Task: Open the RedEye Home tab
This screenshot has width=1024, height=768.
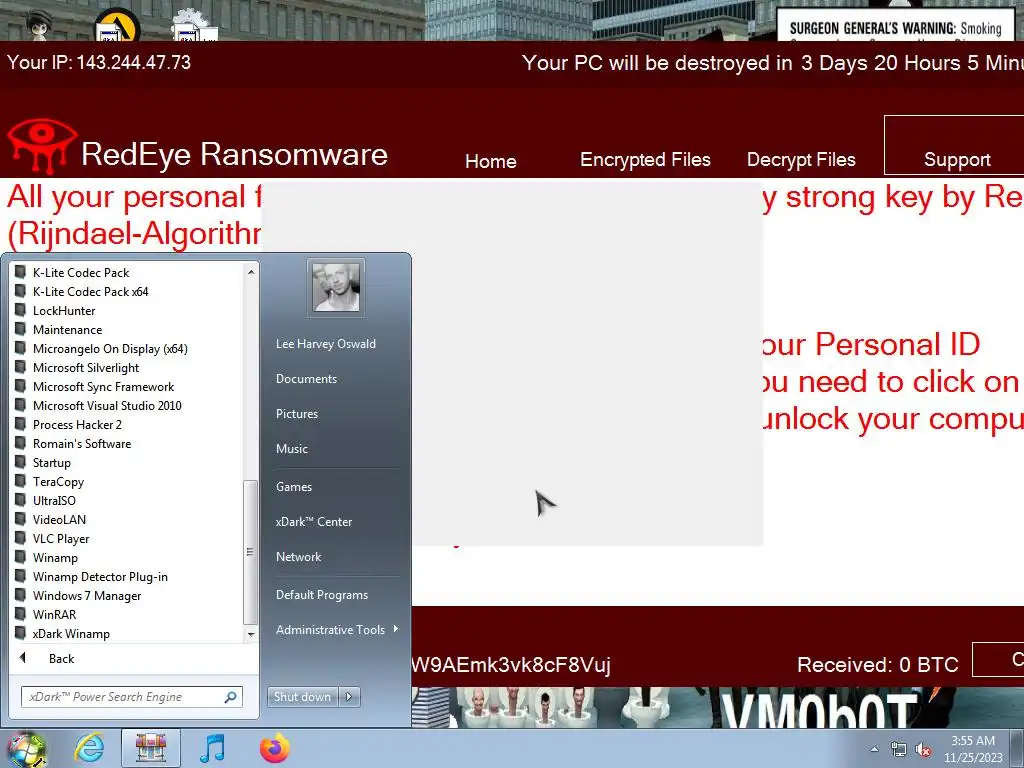Action: pos(490,161)
